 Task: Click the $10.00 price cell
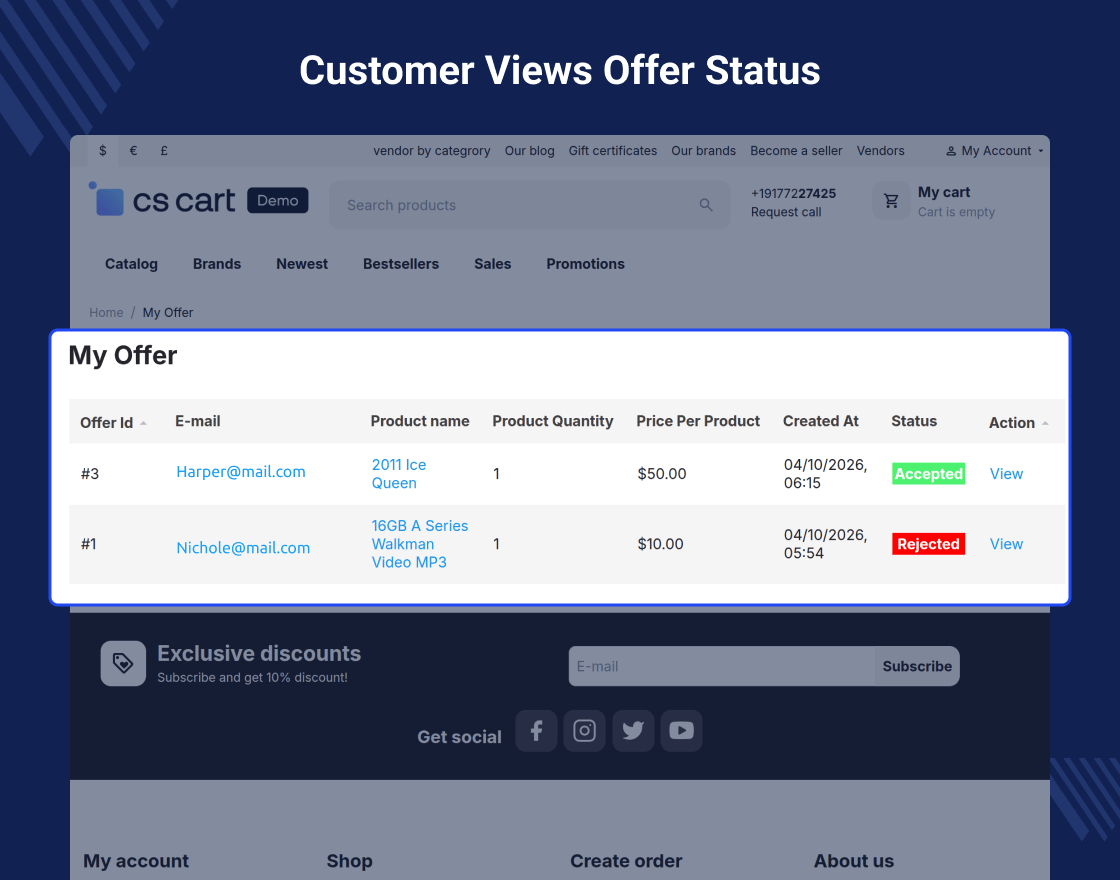click(661, 544)
